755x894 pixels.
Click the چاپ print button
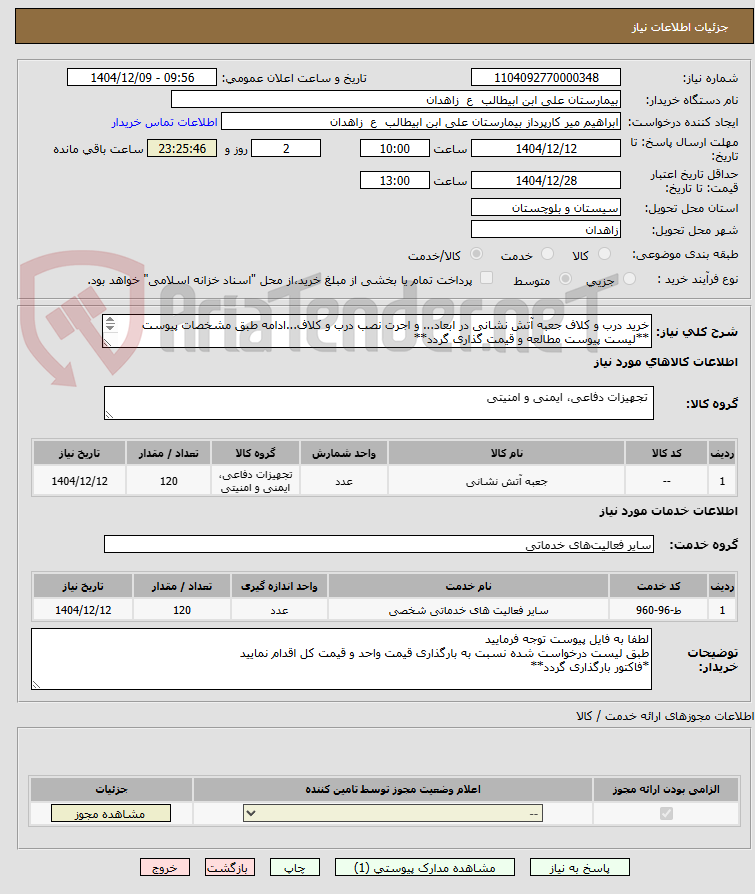coord(294,867)
